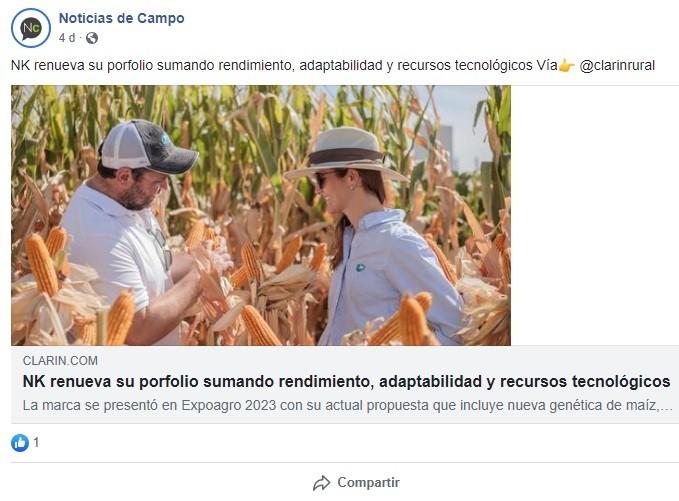
Task: Open the bold NK renueva su porfolio headline
Action: 346,381
